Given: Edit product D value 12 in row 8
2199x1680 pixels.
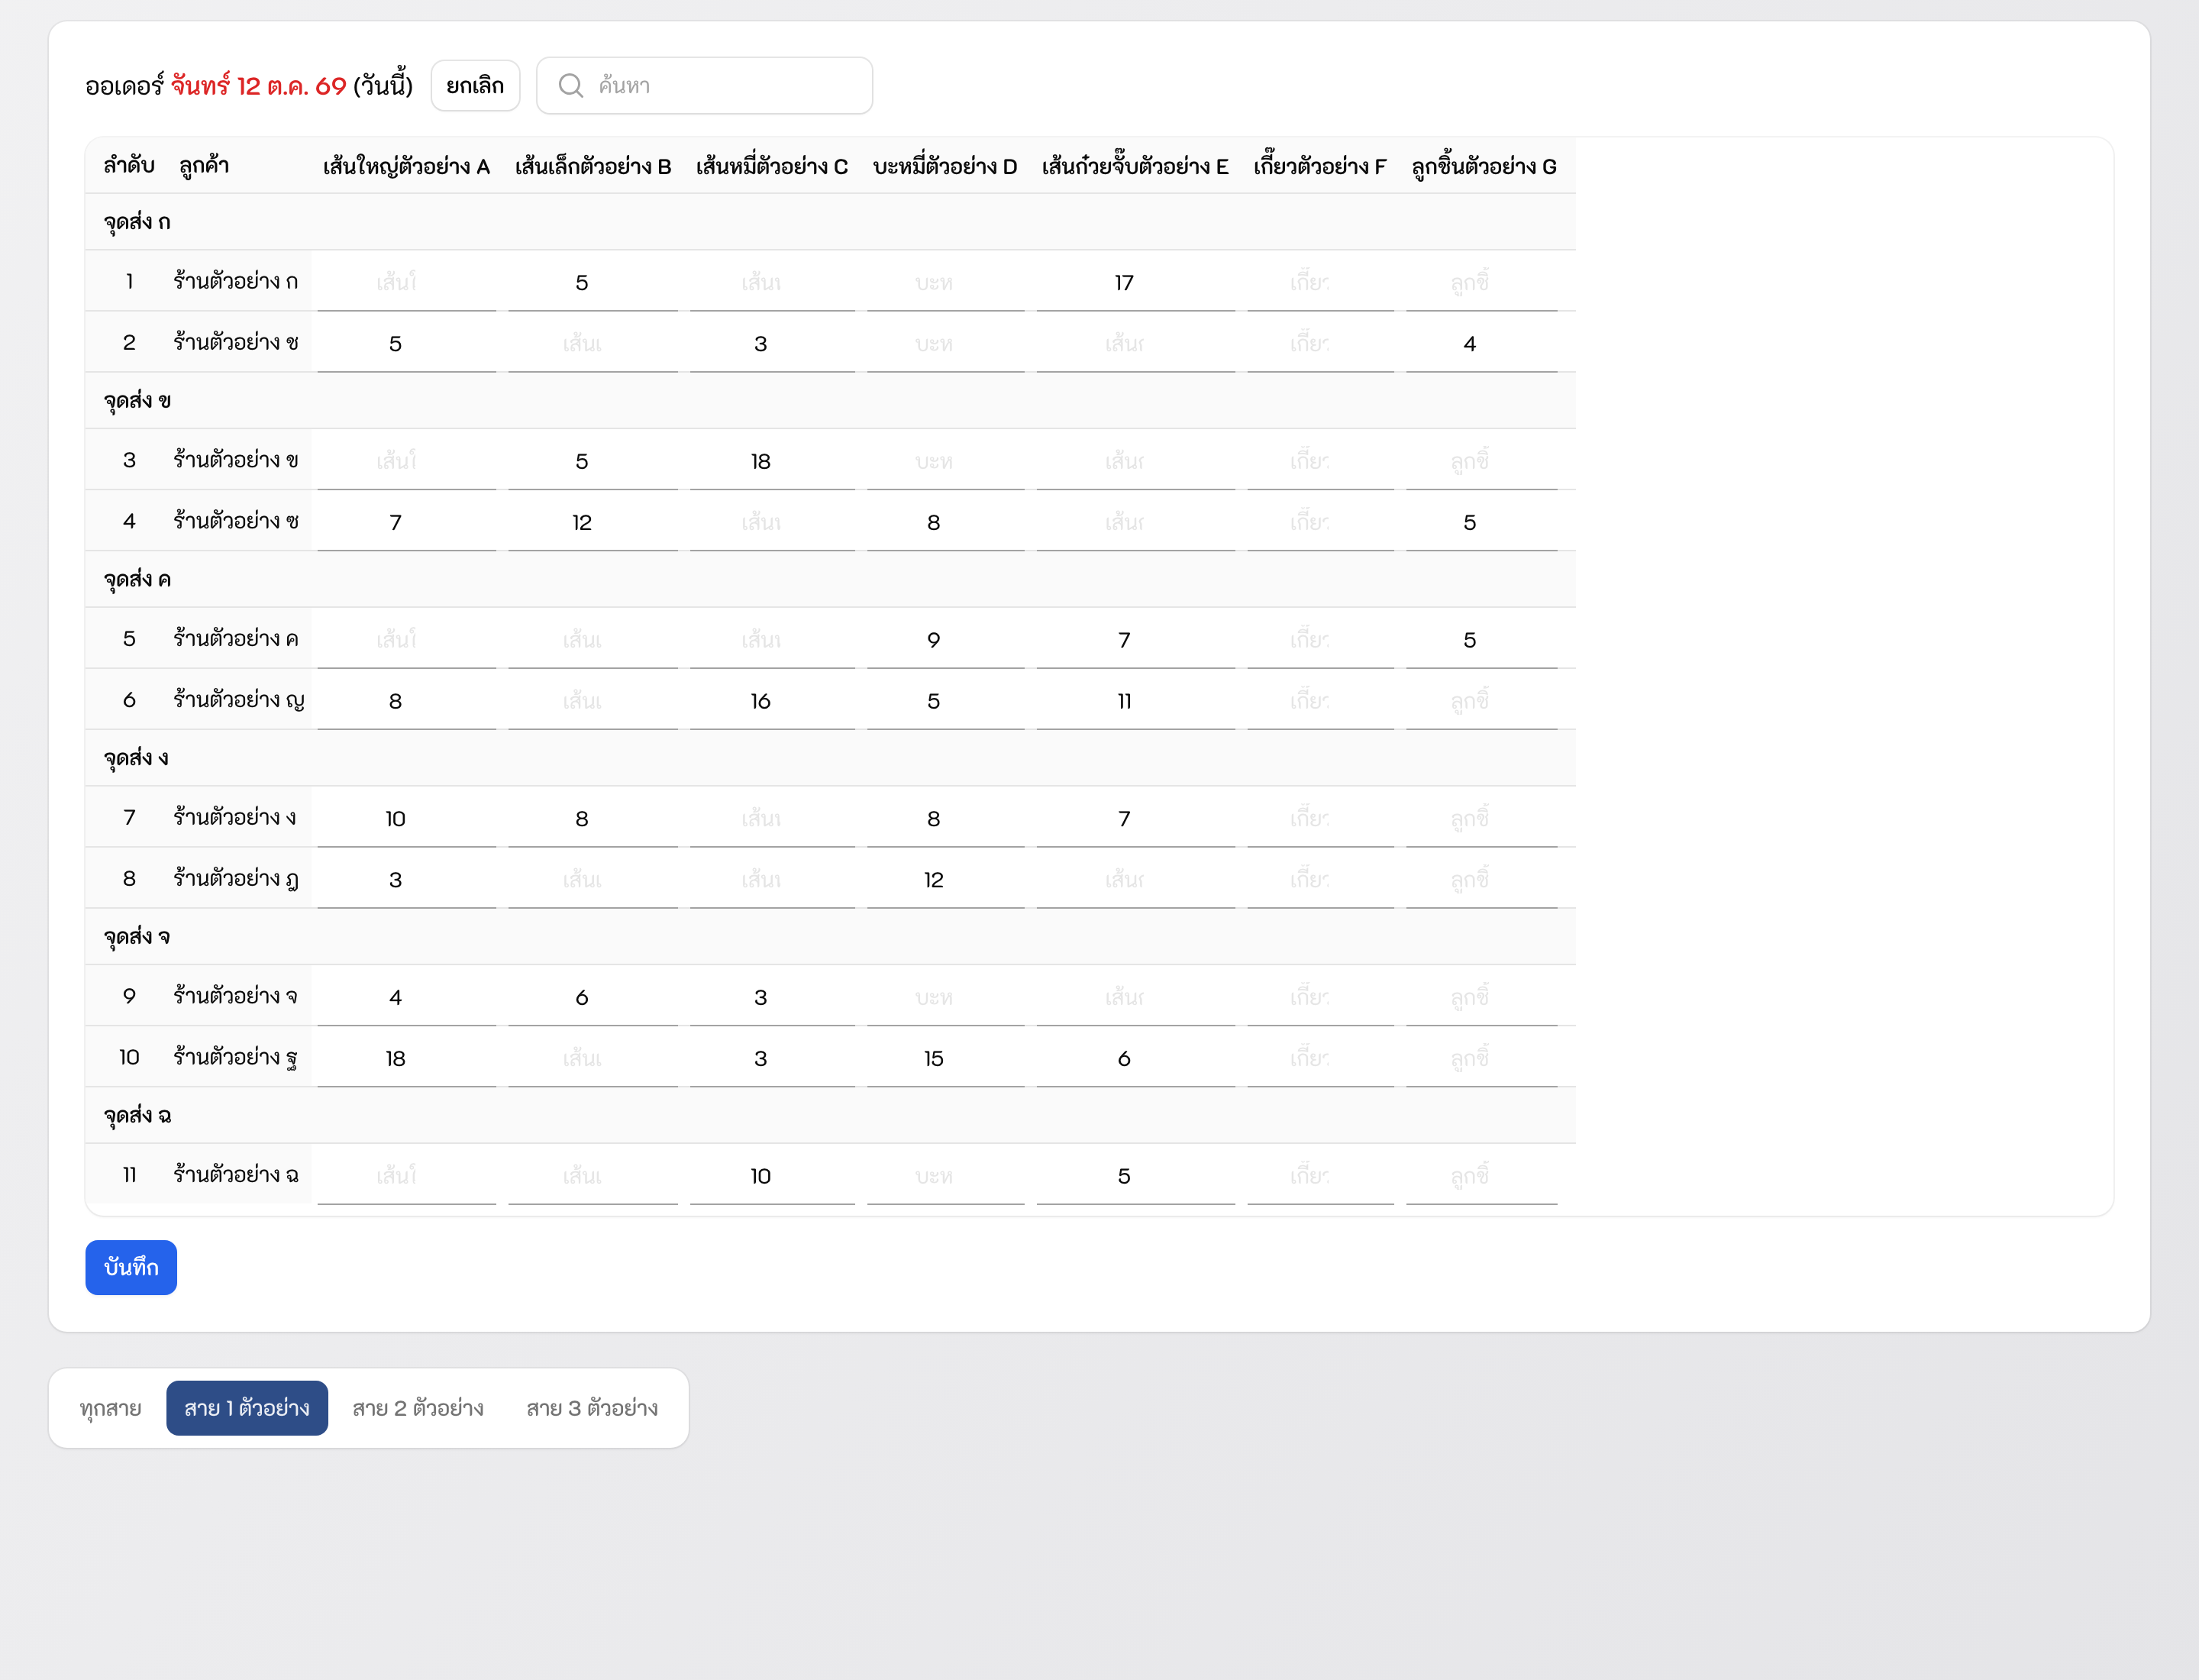Looking at the screenshot, I should tap(945, 880).
